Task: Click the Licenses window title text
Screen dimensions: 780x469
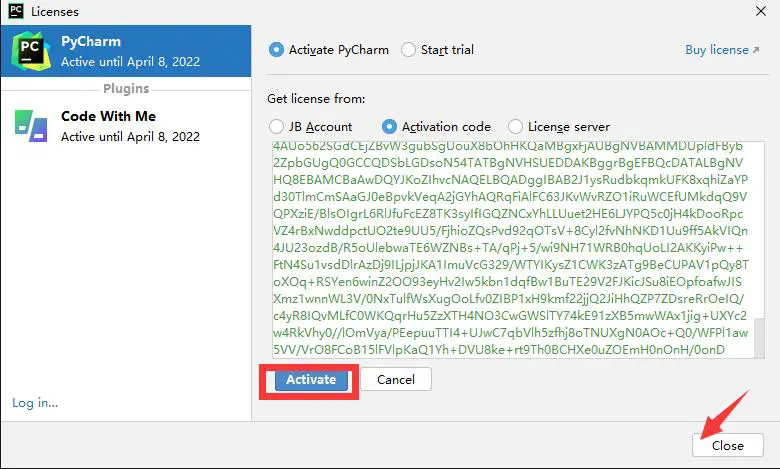Action: coord(55,11)
